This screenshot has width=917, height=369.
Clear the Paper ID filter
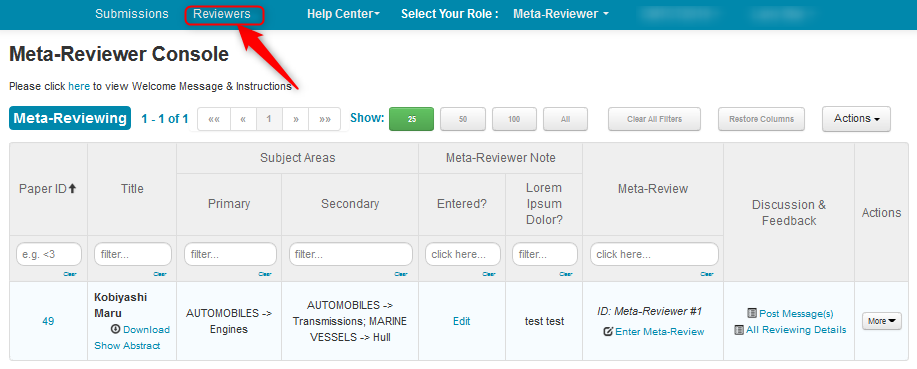pyautogui.click(x=70, y=274)
